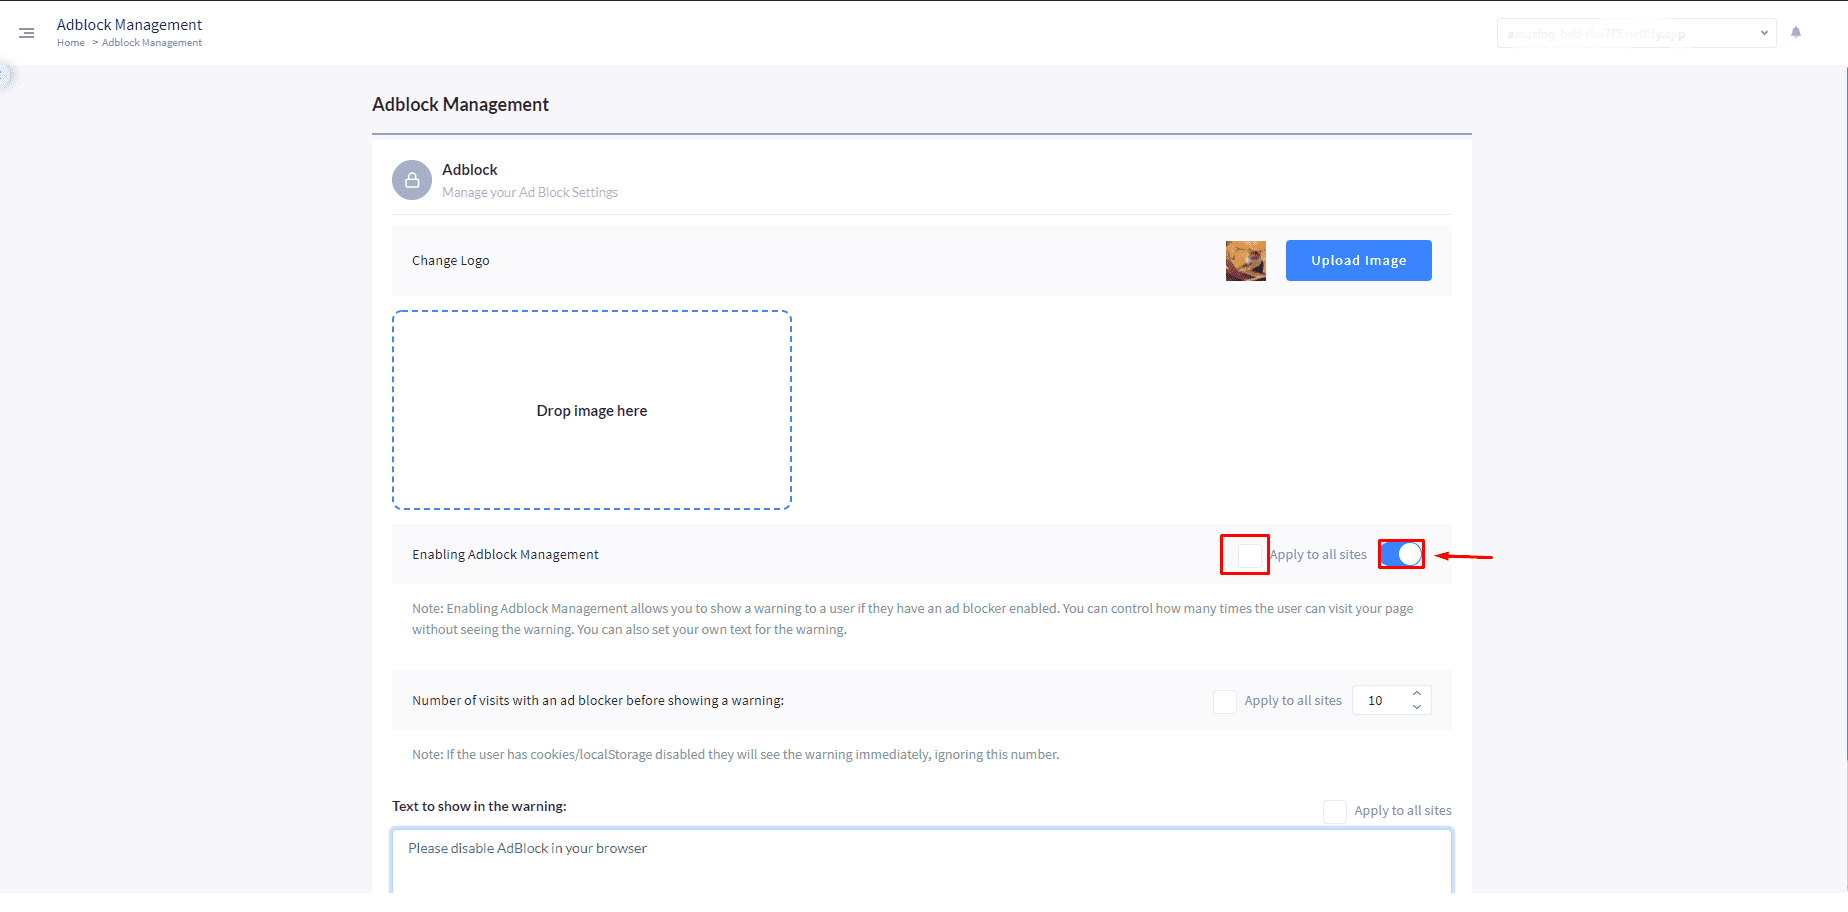1848x912 pixels.
Task: Toggle the Enabling Adblock Management switch
Action: [x=1402, y=554]
